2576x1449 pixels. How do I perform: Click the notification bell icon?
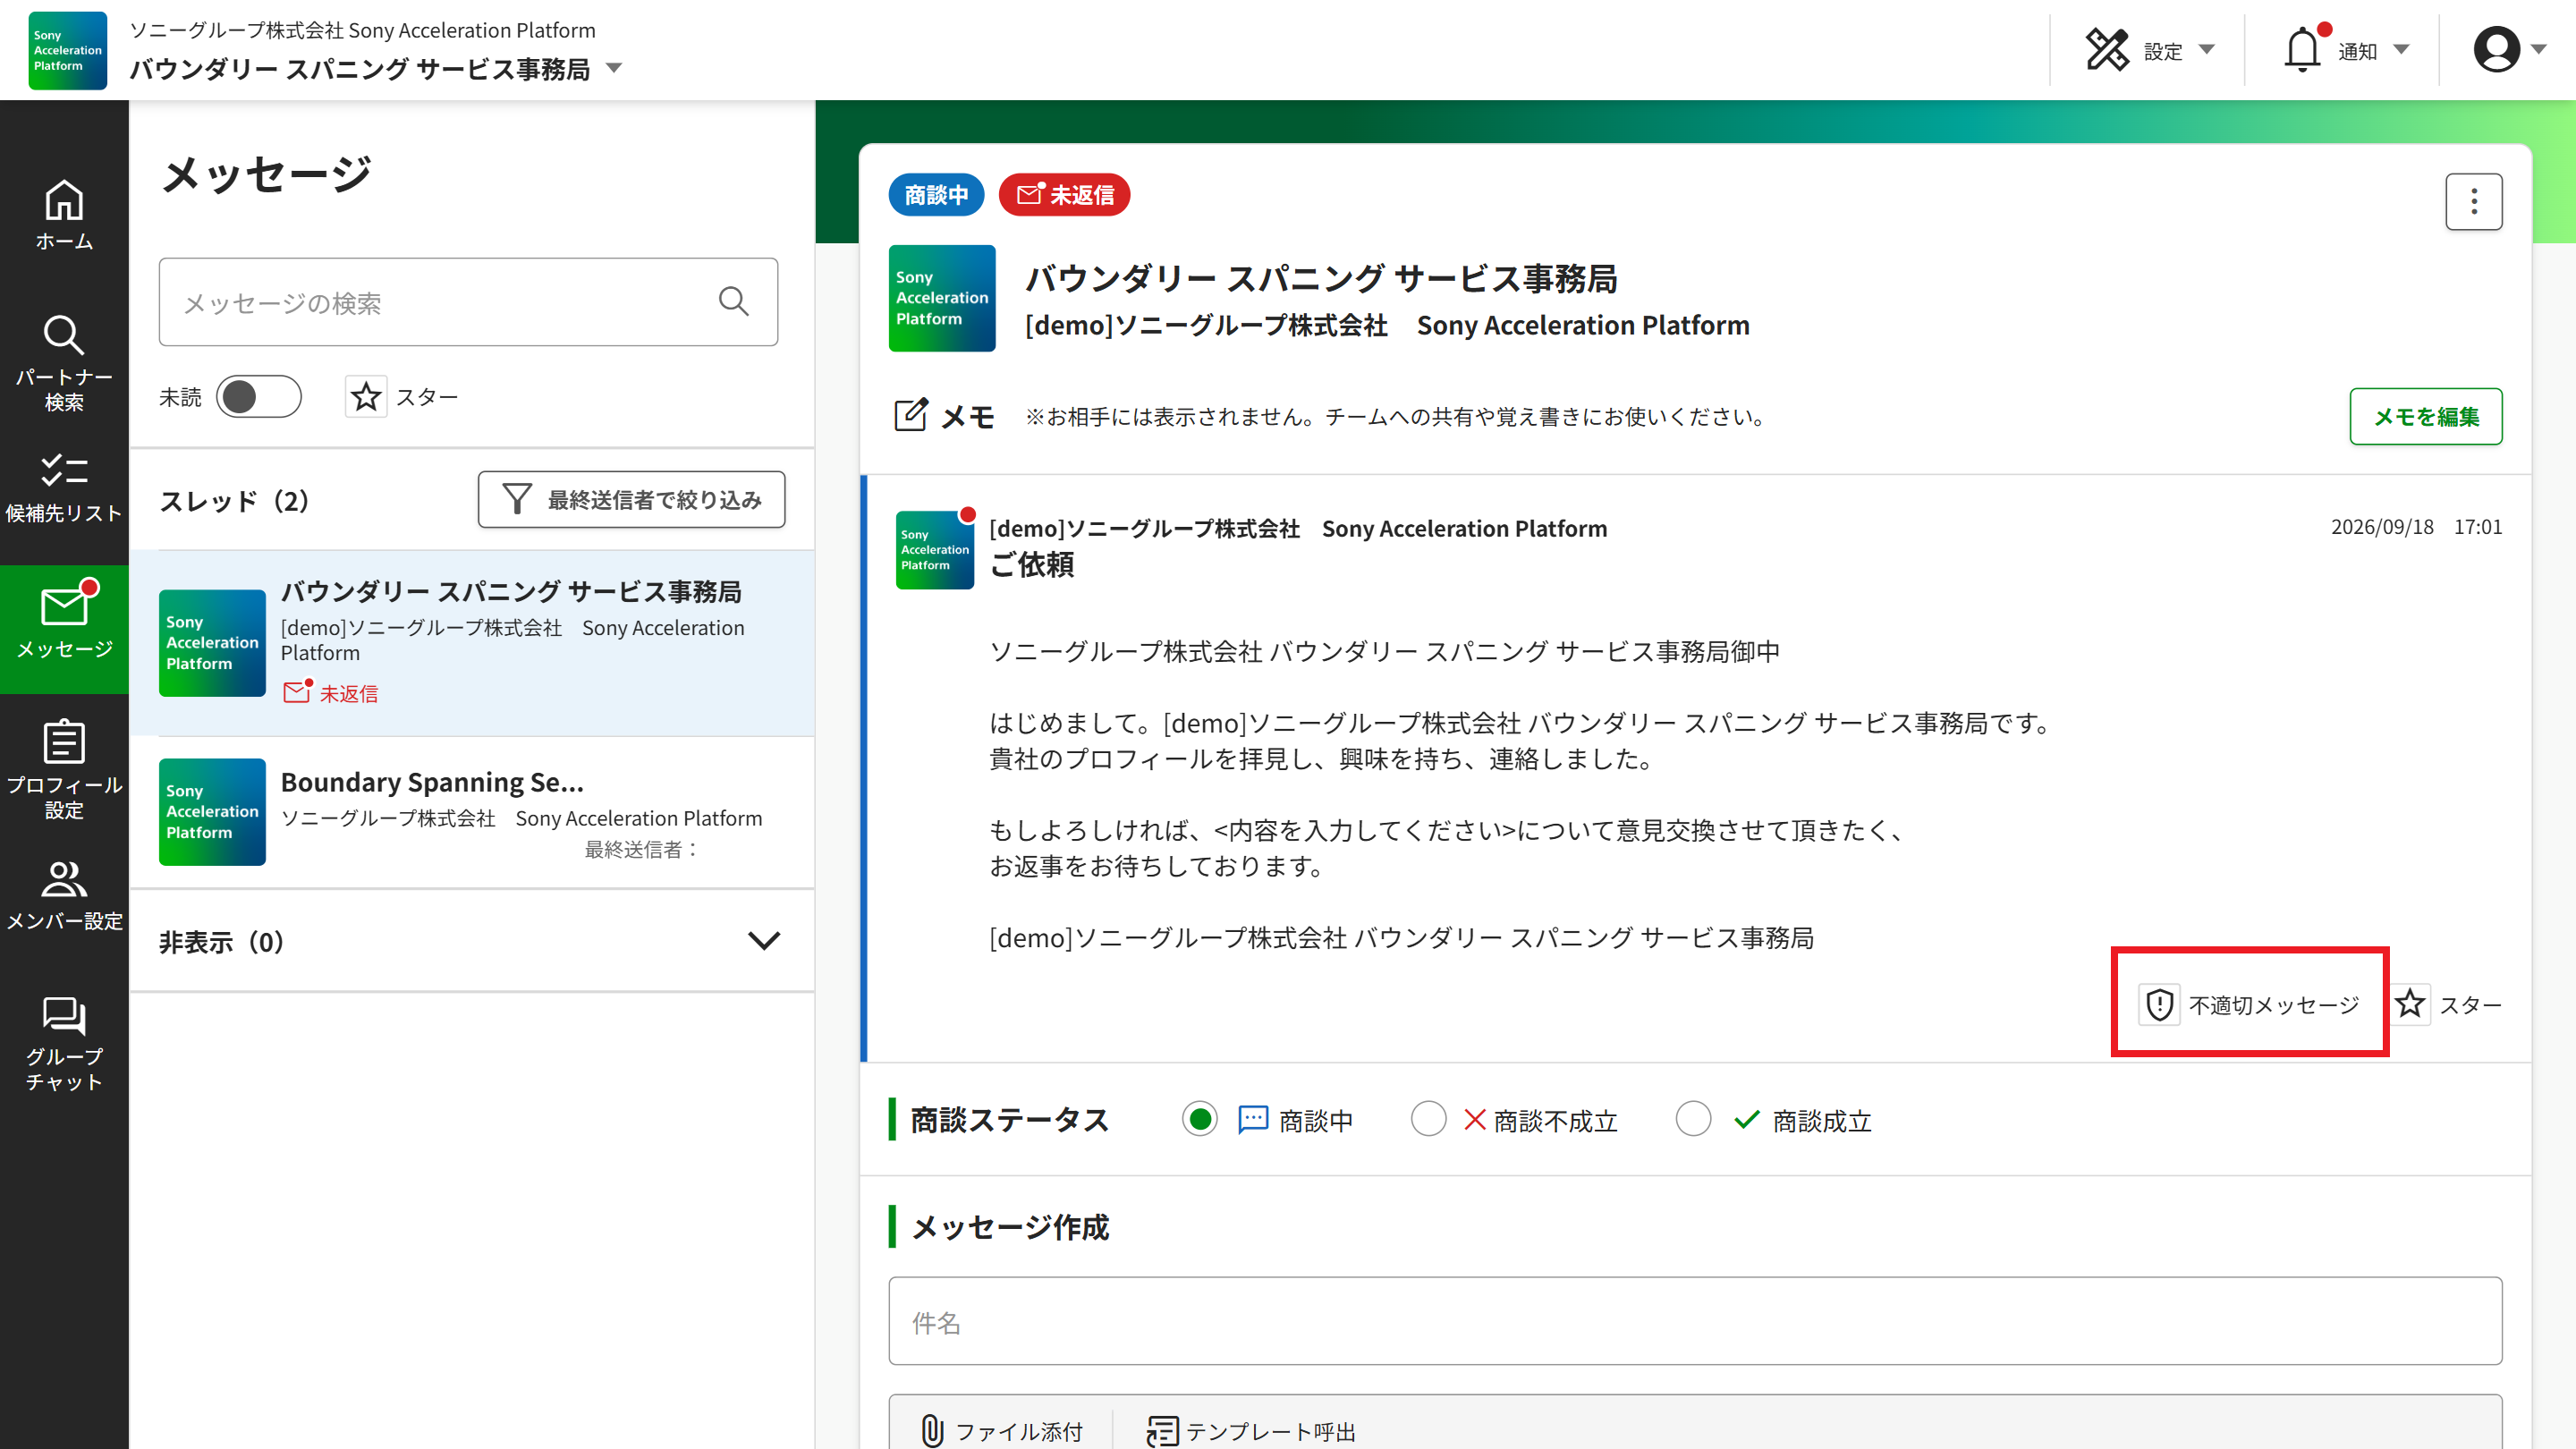tap(2302, 50)
